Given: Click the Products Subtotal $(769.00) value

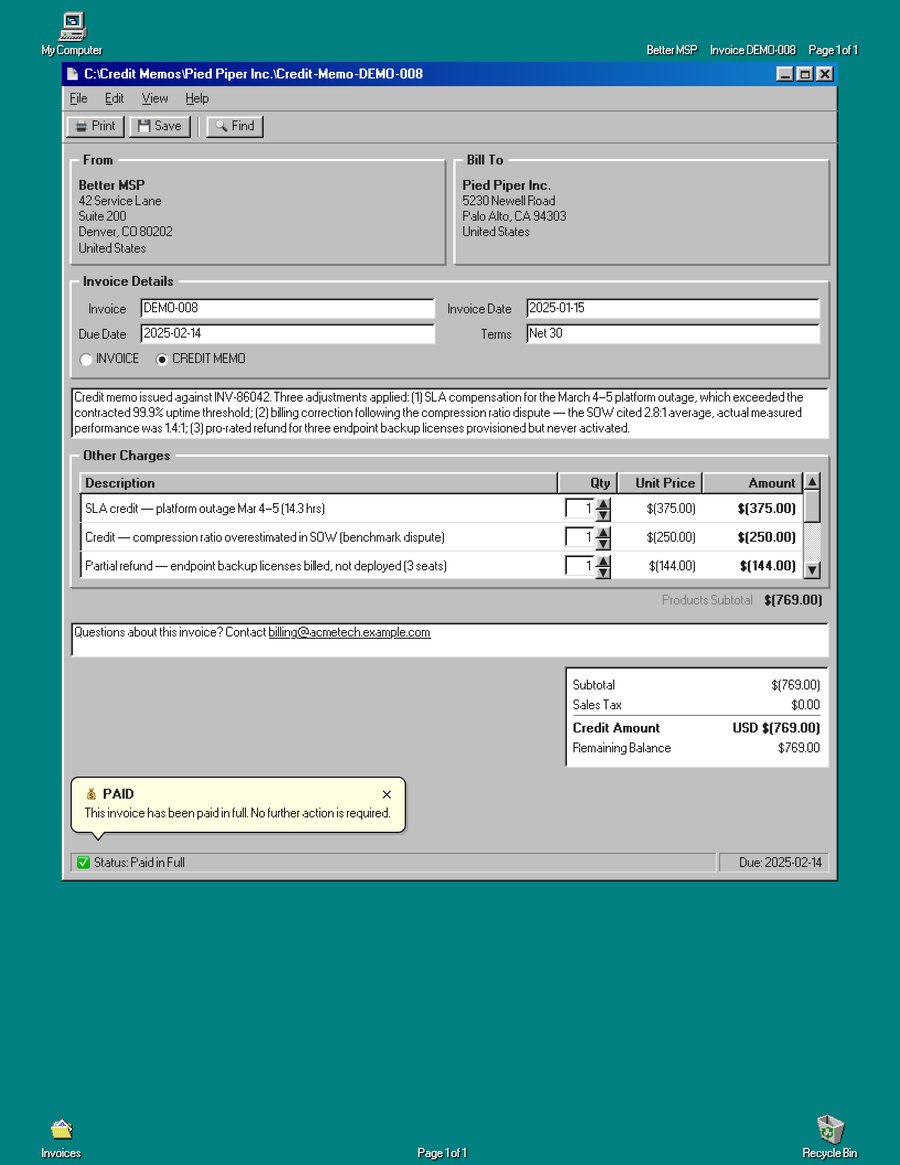Looking at the screenshot, I should 793,600.
